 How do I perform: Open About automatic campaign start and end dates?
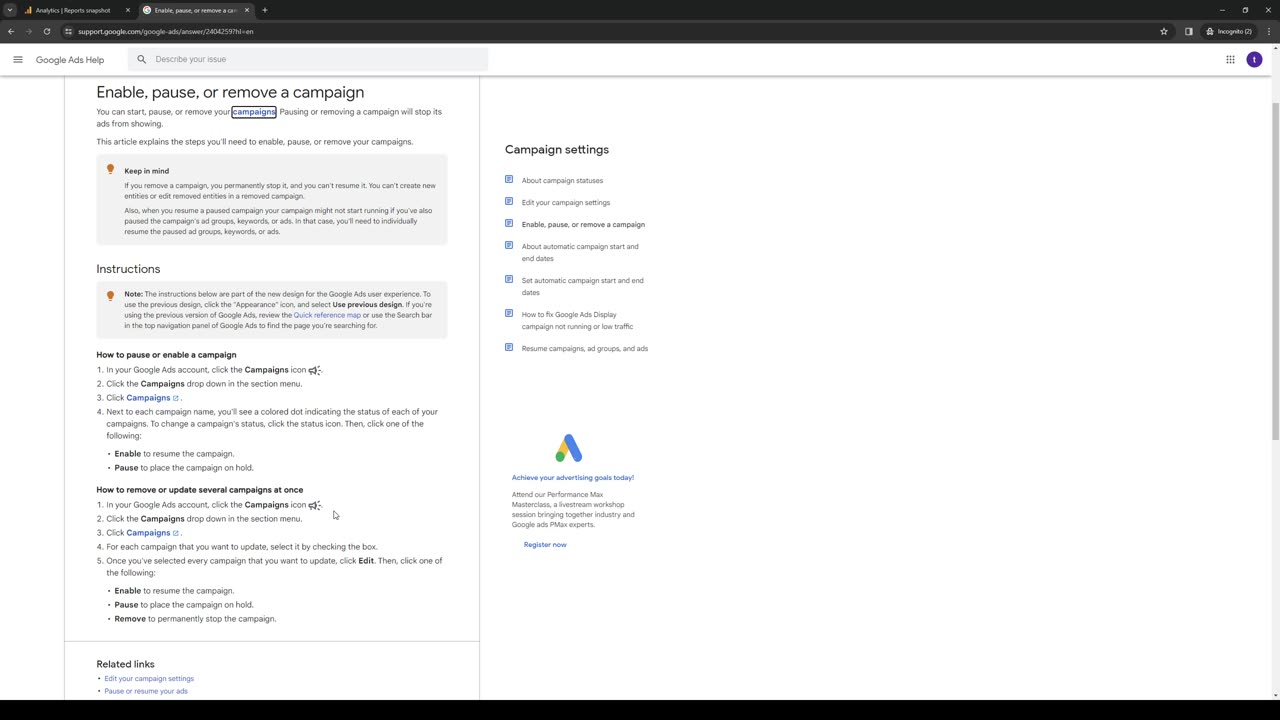click(x=580, y=252)
